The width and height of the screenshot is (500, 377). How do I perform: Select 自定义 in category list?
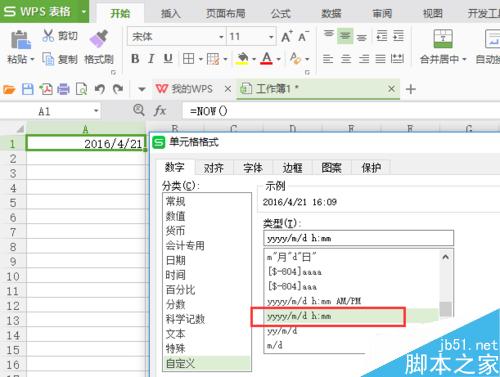point(207,363)
